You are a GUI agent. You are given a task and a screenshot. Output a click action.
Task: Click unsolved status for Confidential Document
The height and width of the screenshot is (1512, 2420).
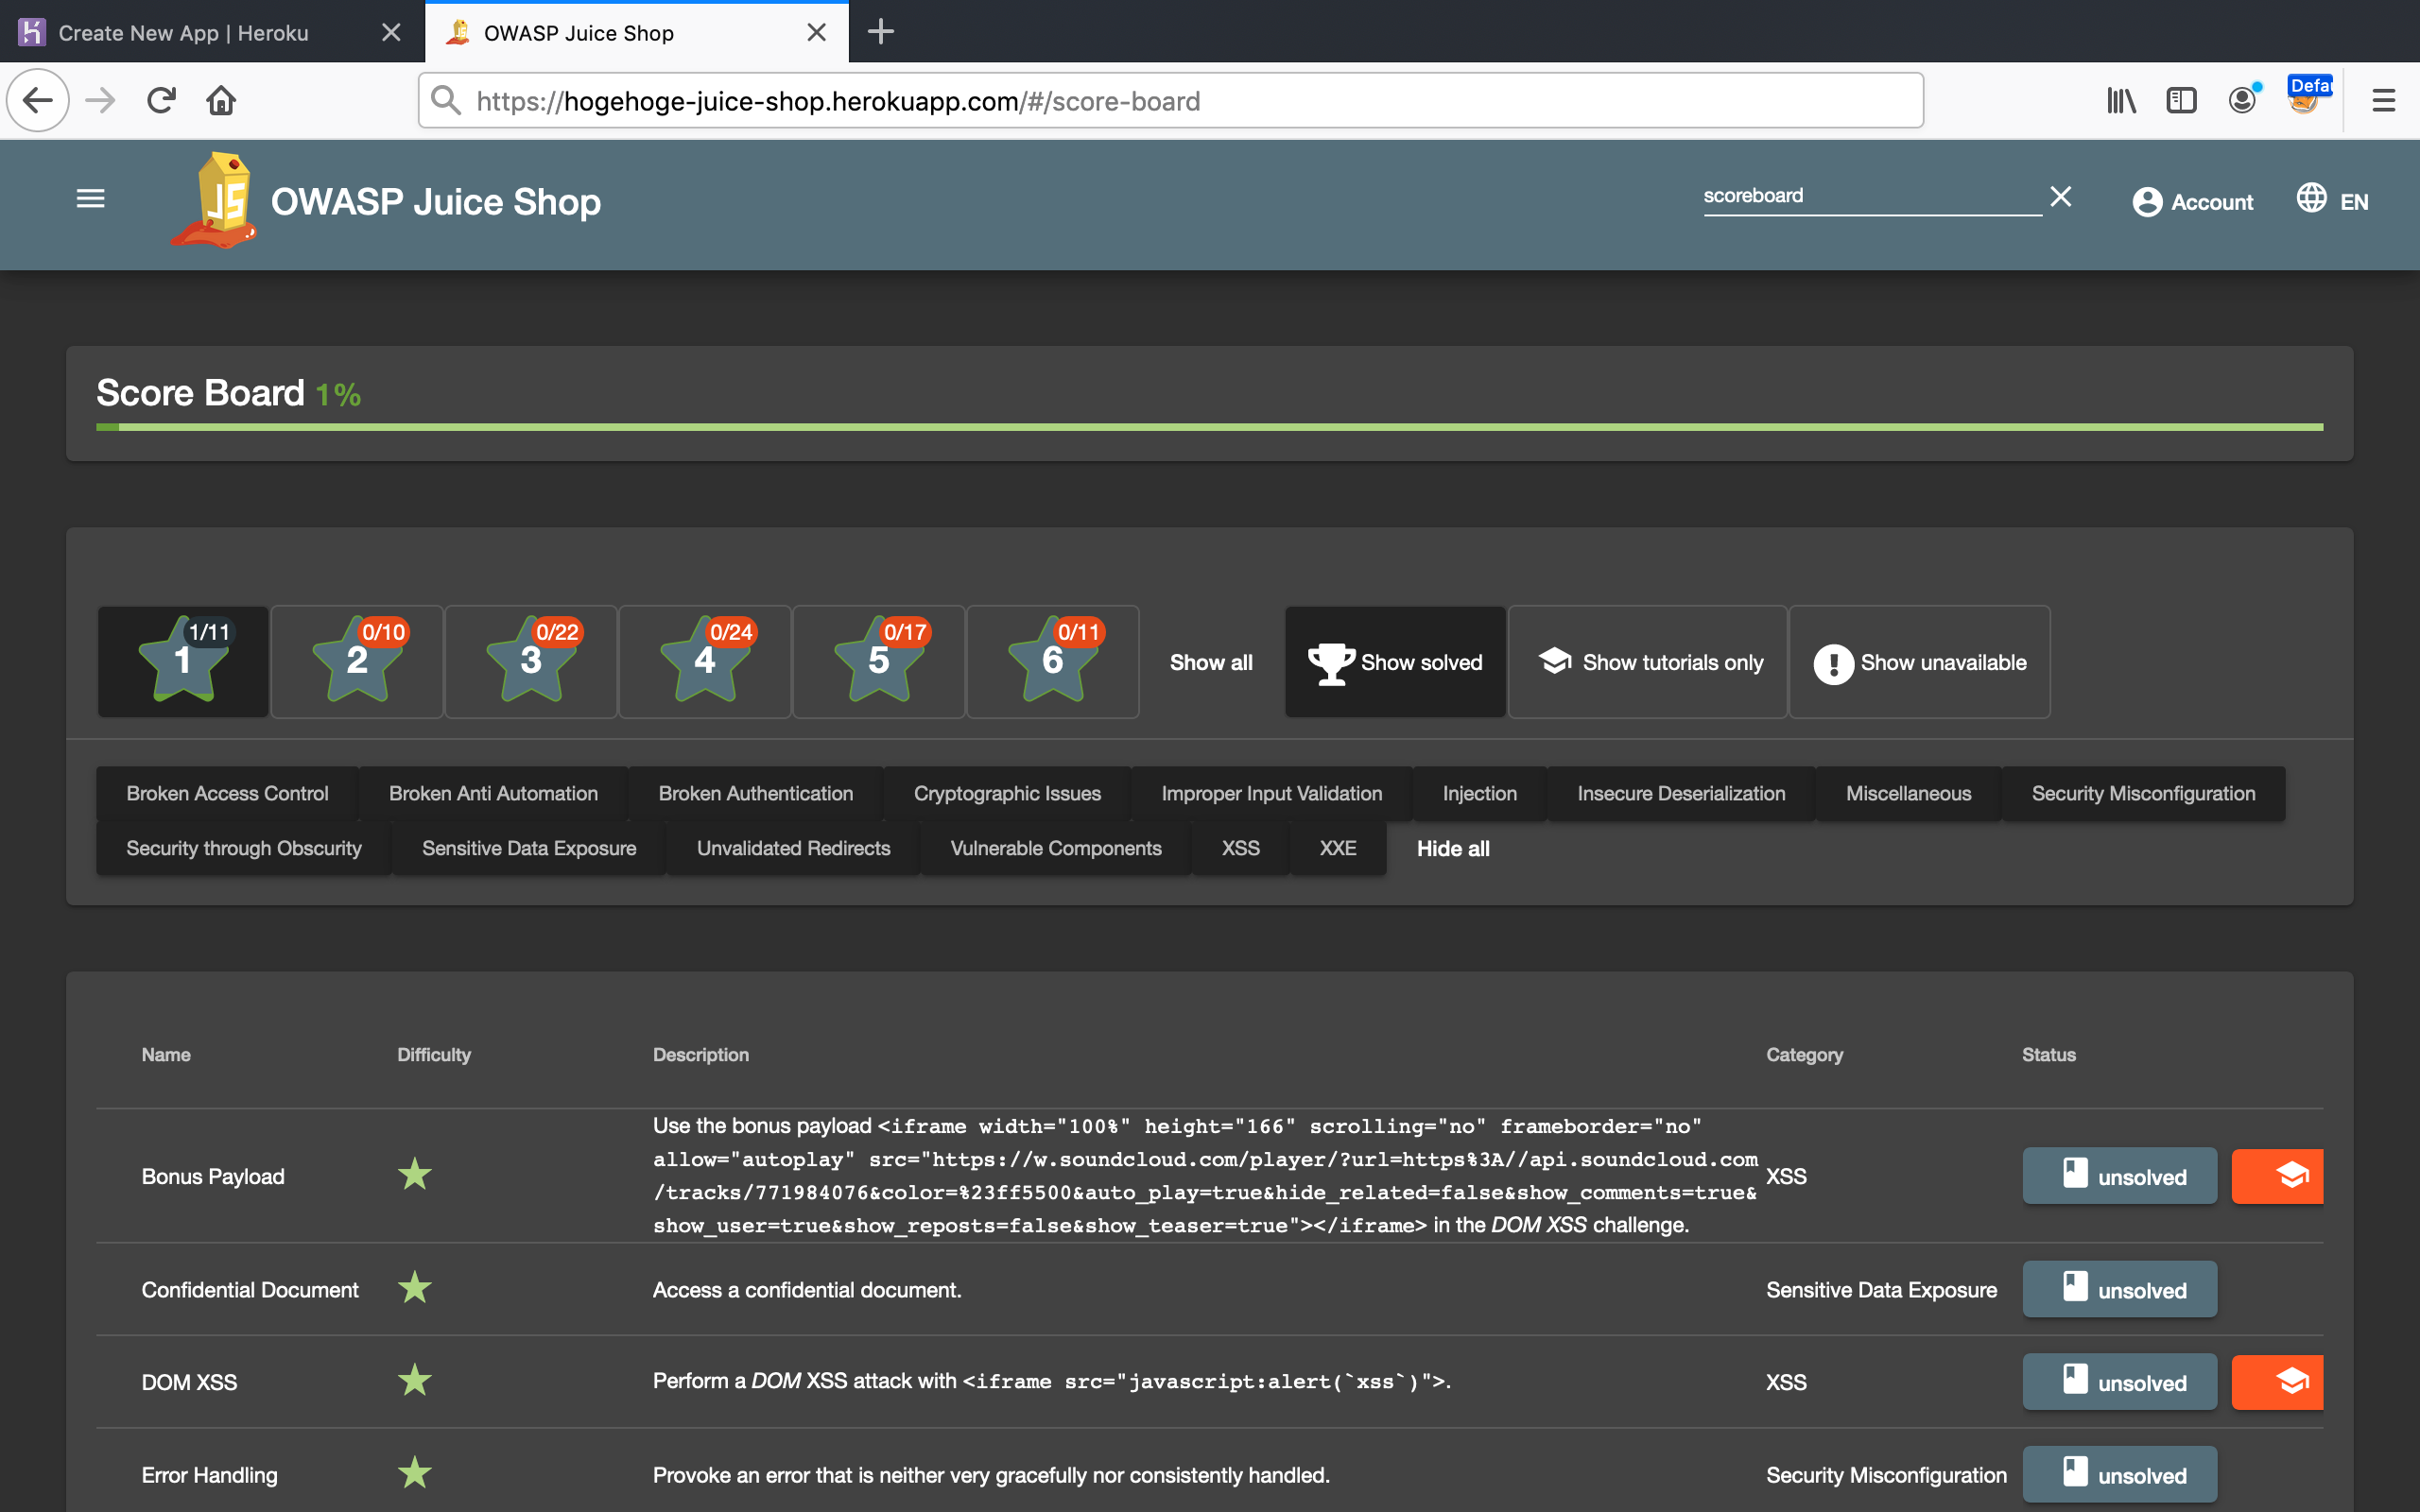coord(2119,1289)
